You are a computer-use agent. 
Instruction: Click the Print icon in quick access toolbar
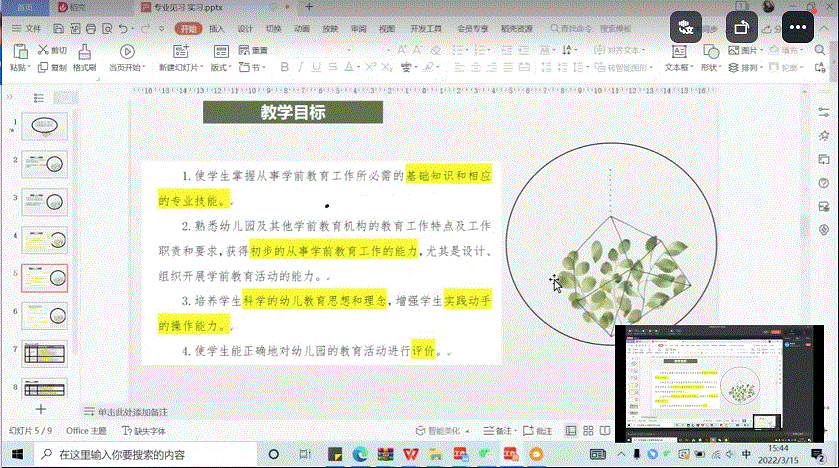(91, 28)
